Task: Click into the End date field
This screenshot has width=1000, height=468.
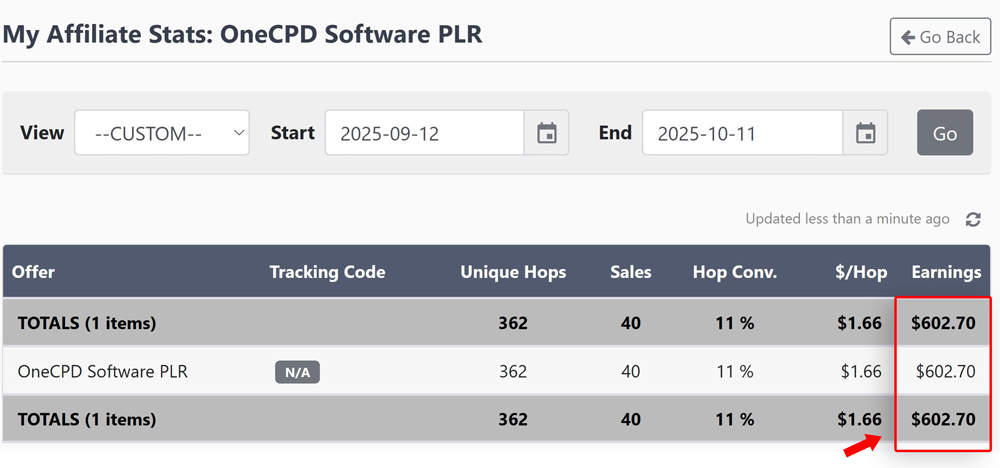Action: click(x=741, y=133)
